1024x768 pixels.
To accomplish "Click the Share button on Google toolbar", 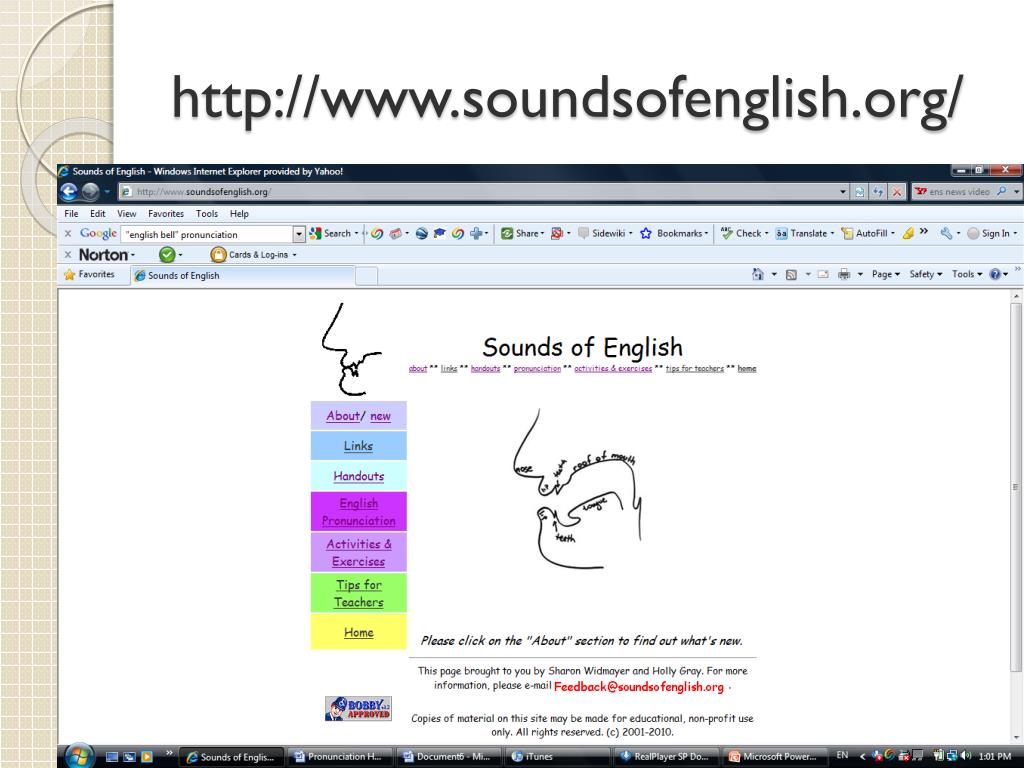I will [x=522, y=233].
